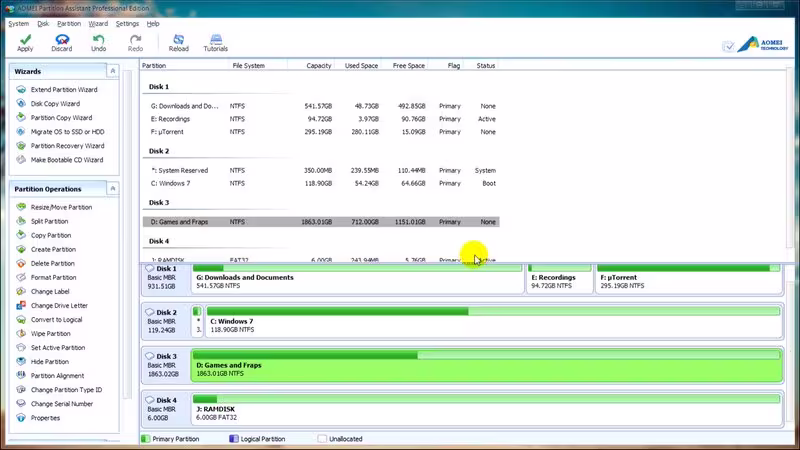The height and width of the screenshot is (450, 800).
Task: Toggle the checkmark icon beside AOMEI logo
Action: (729, 46)
